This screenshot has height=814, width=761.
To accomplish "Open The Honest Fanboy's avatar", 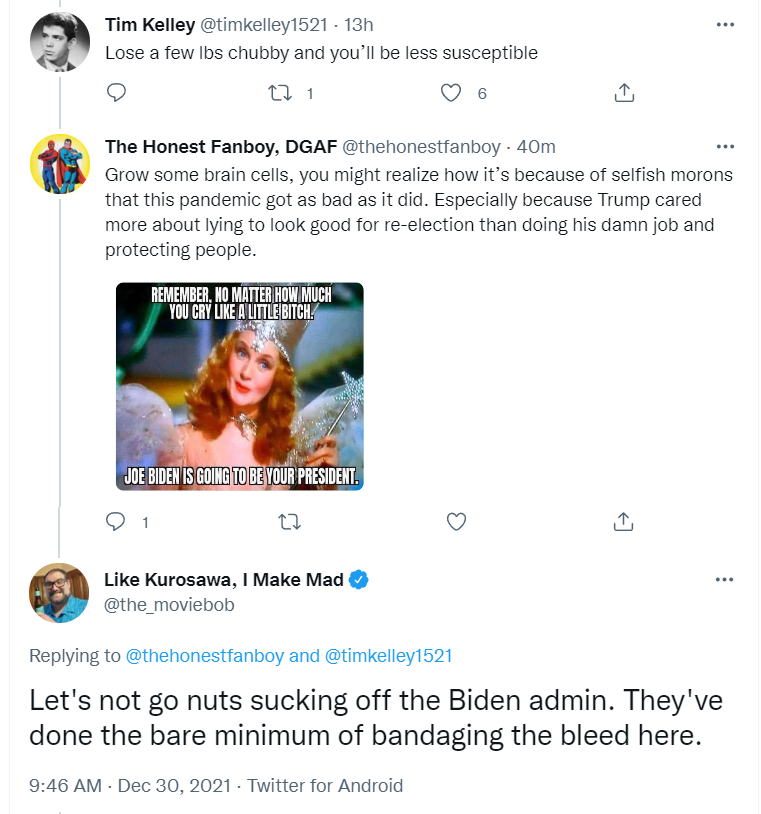I will 60,164.
